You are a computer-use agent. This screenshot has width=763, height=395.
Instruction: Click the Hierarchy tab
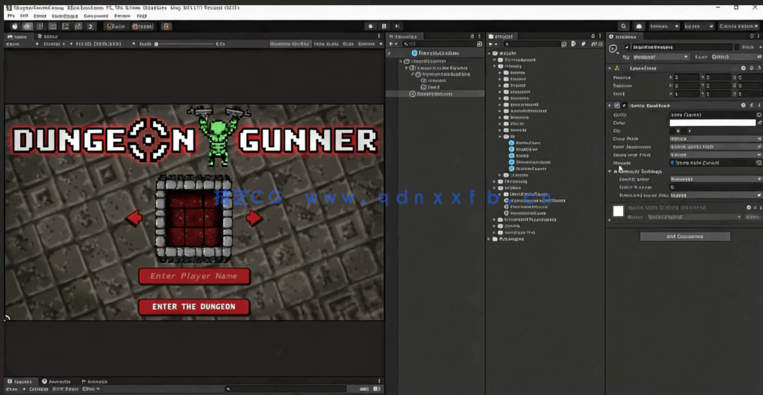(406, 36)
